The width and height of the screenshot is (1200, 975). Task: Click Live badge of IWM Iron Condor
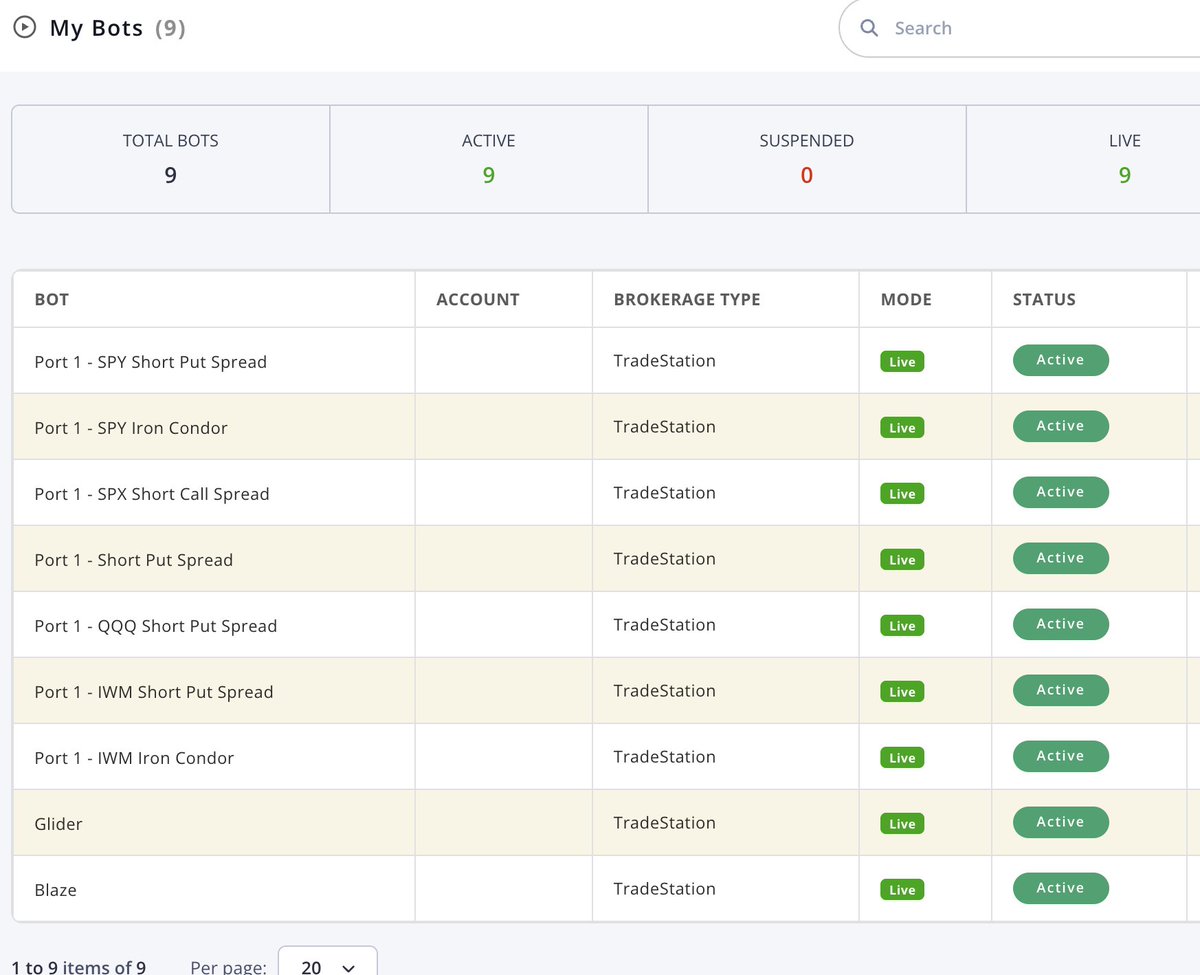coord(902,758)
